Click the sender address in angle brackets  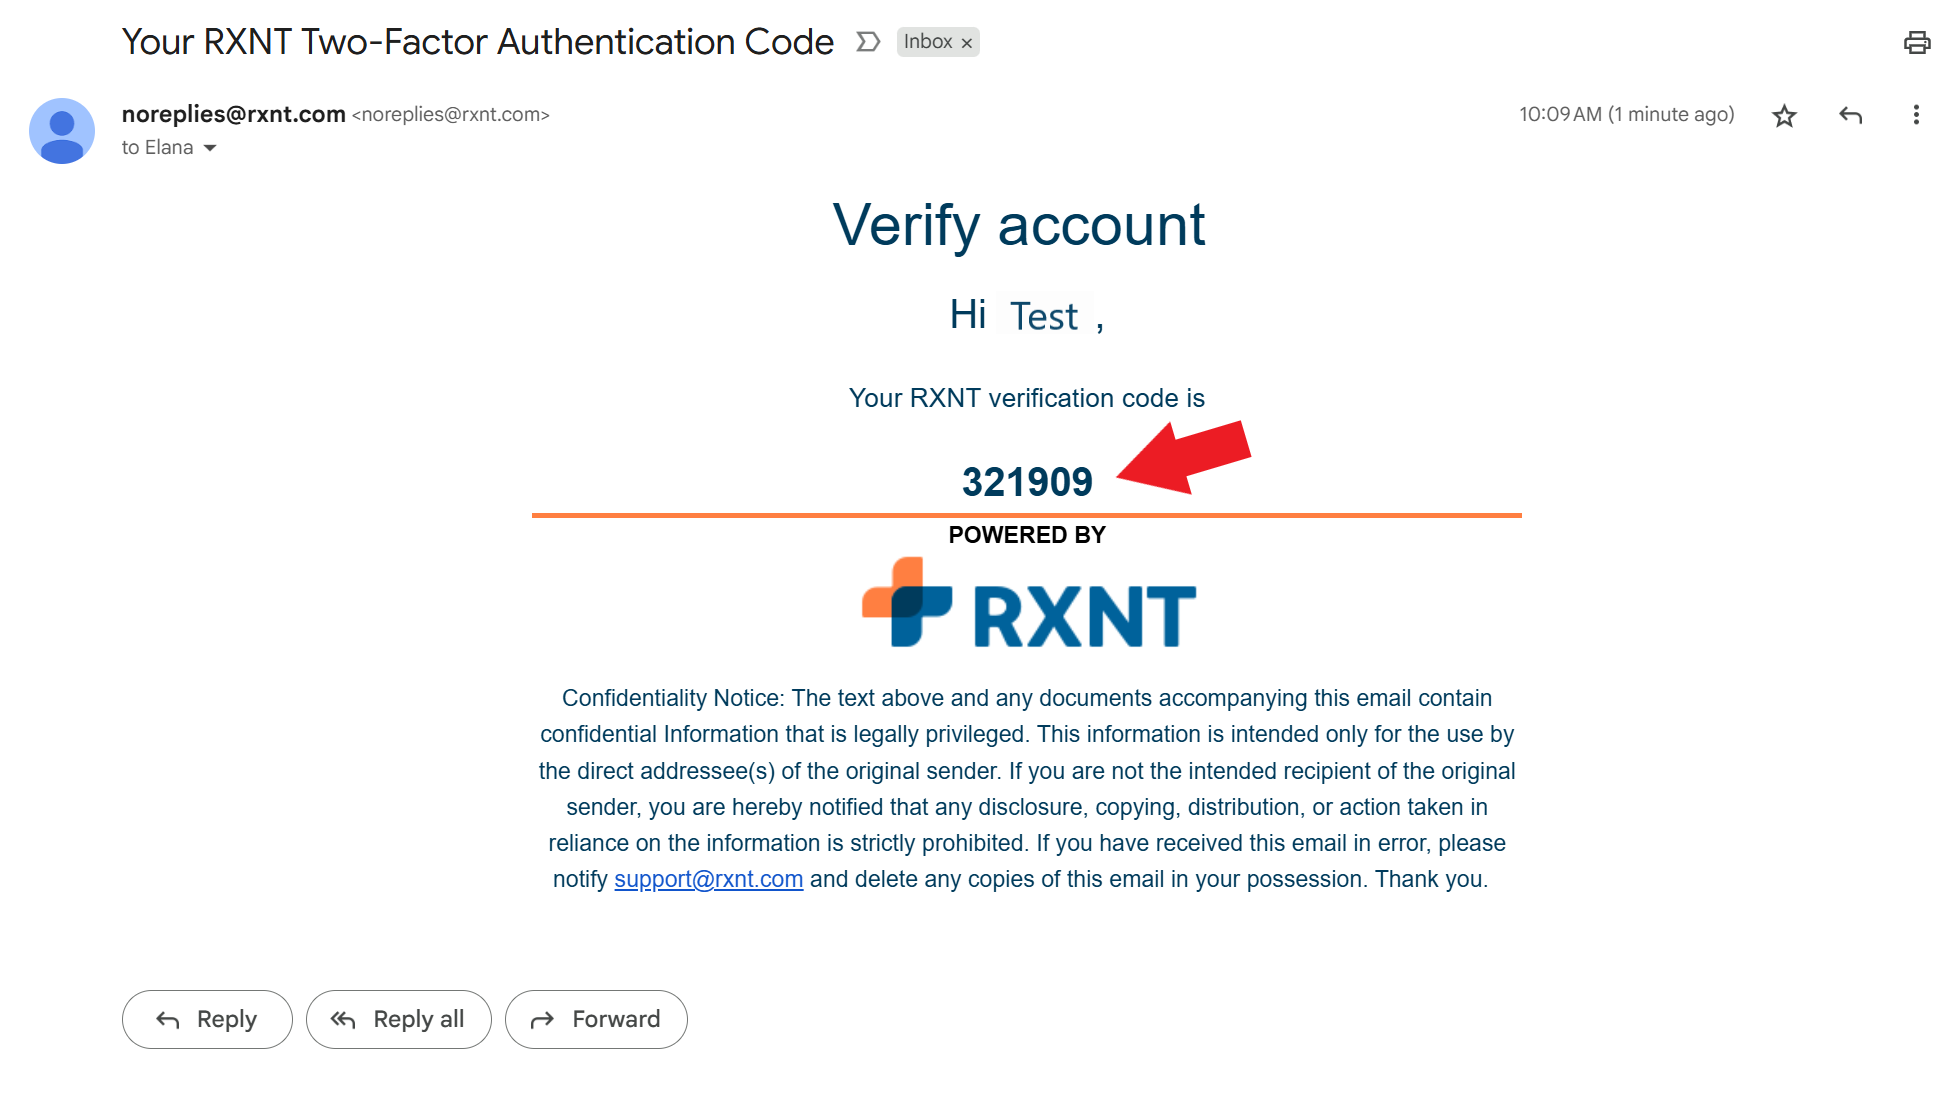click(450, 115)
